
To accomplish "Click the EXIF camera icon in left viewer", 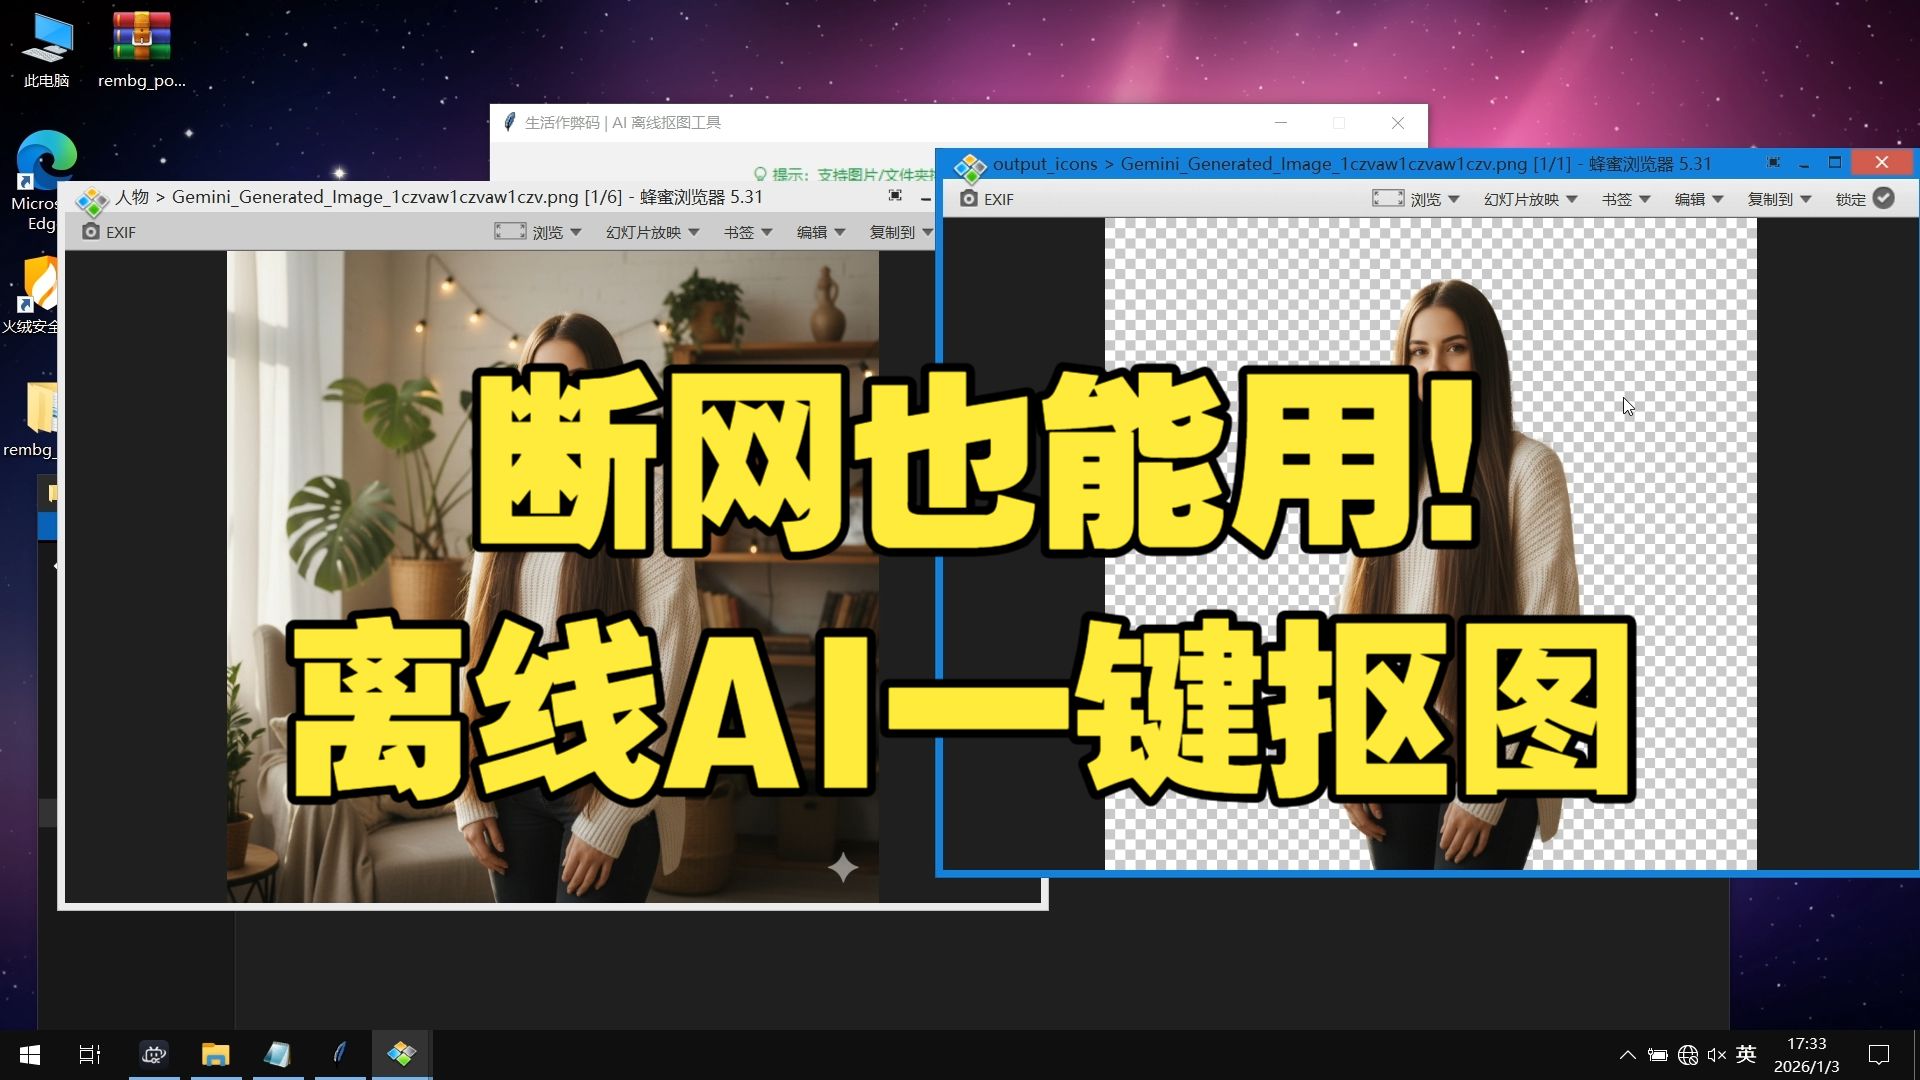I will click(x=90, y=232).
